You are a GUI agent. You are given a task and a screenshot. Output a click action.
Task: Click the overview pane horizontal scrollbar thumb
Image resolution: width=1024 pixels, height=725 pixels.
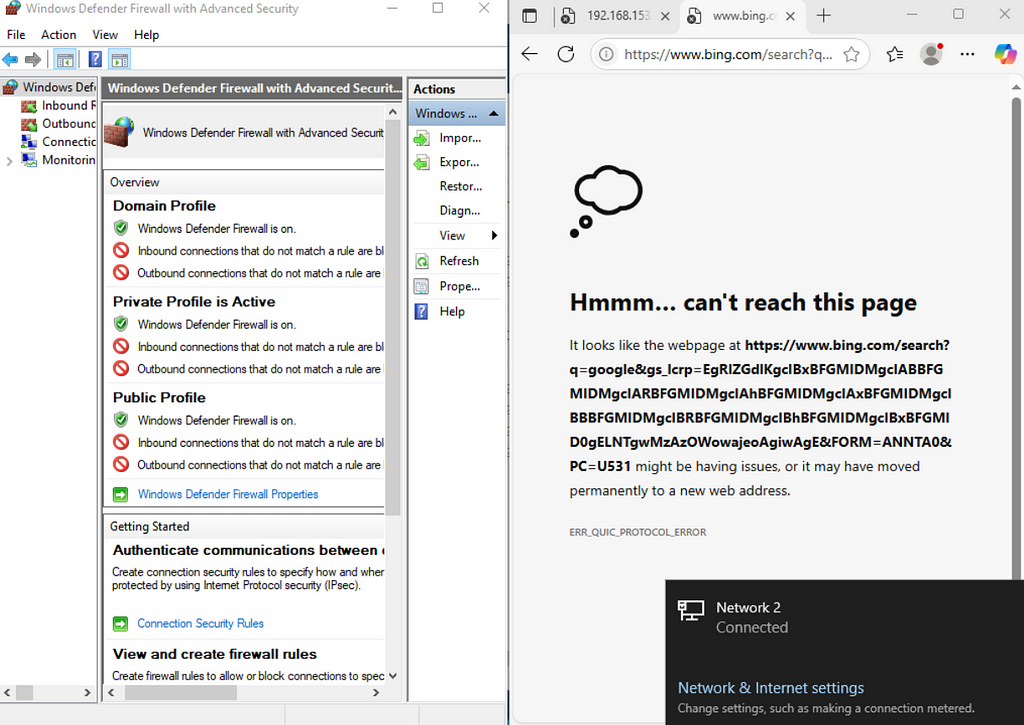181,692
